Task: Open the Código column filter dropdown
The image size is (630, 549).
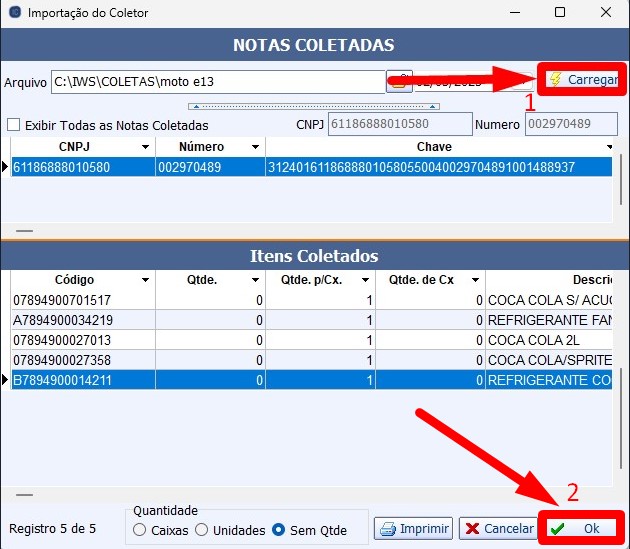Action: click(145, 280)
